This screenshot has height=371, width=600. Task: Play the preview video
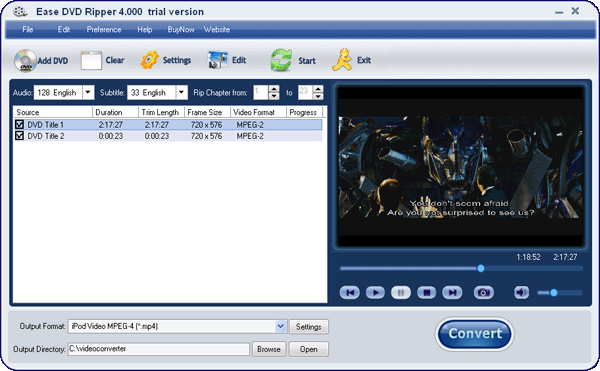tap(375, 293)
